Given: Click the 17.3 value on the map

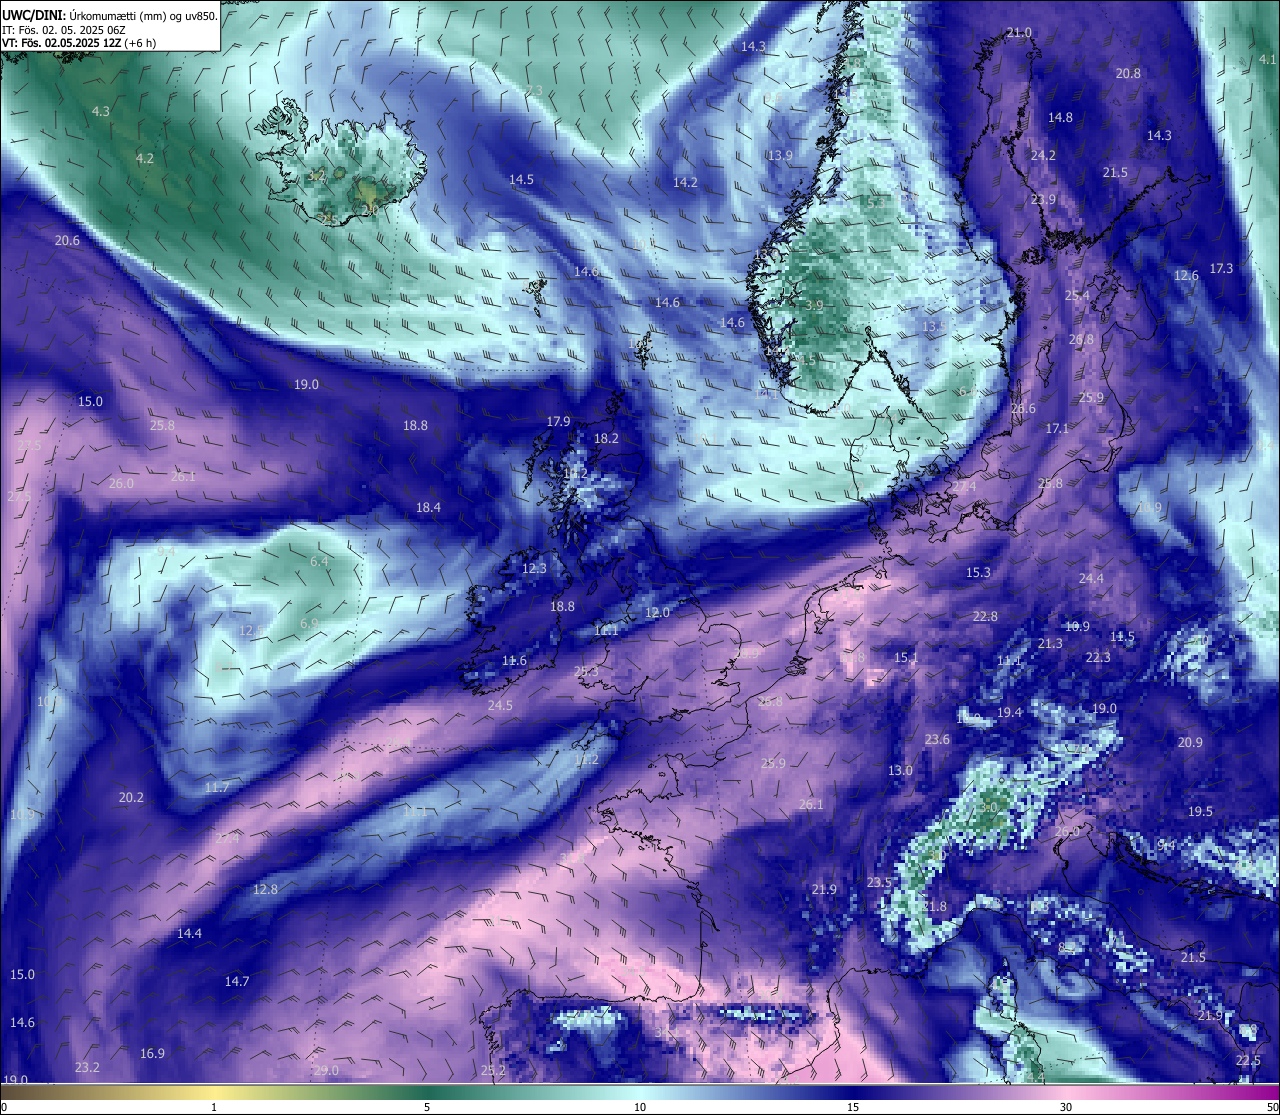Looking at the screenshot, I should (1221, 268).
